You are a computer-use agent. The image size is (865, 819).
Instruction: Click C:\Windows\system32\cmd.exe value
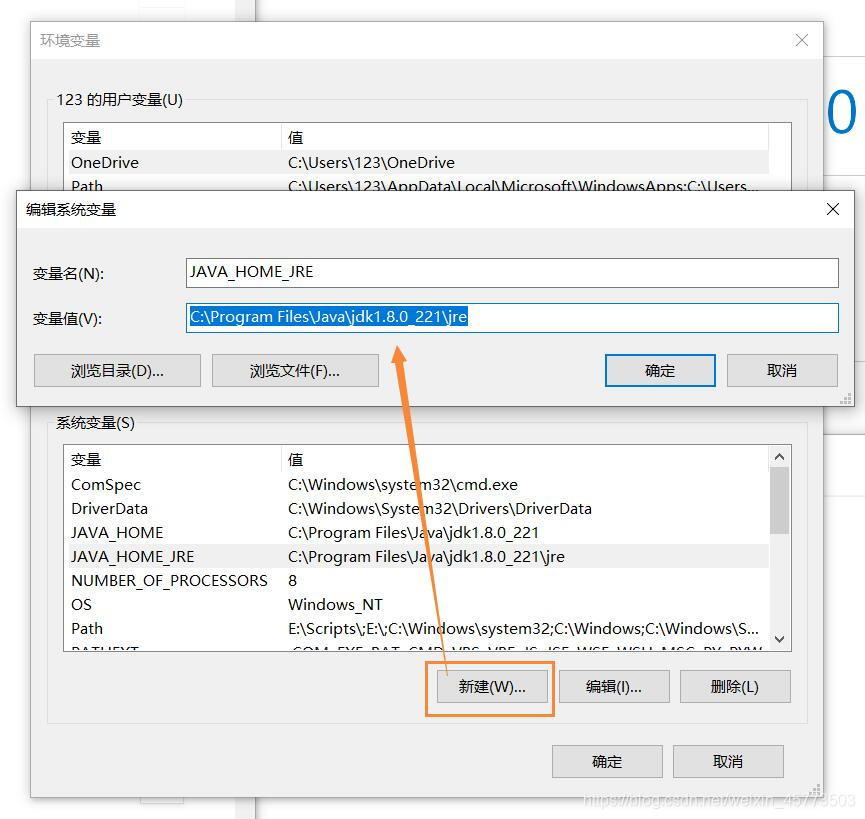pos(403,485)
